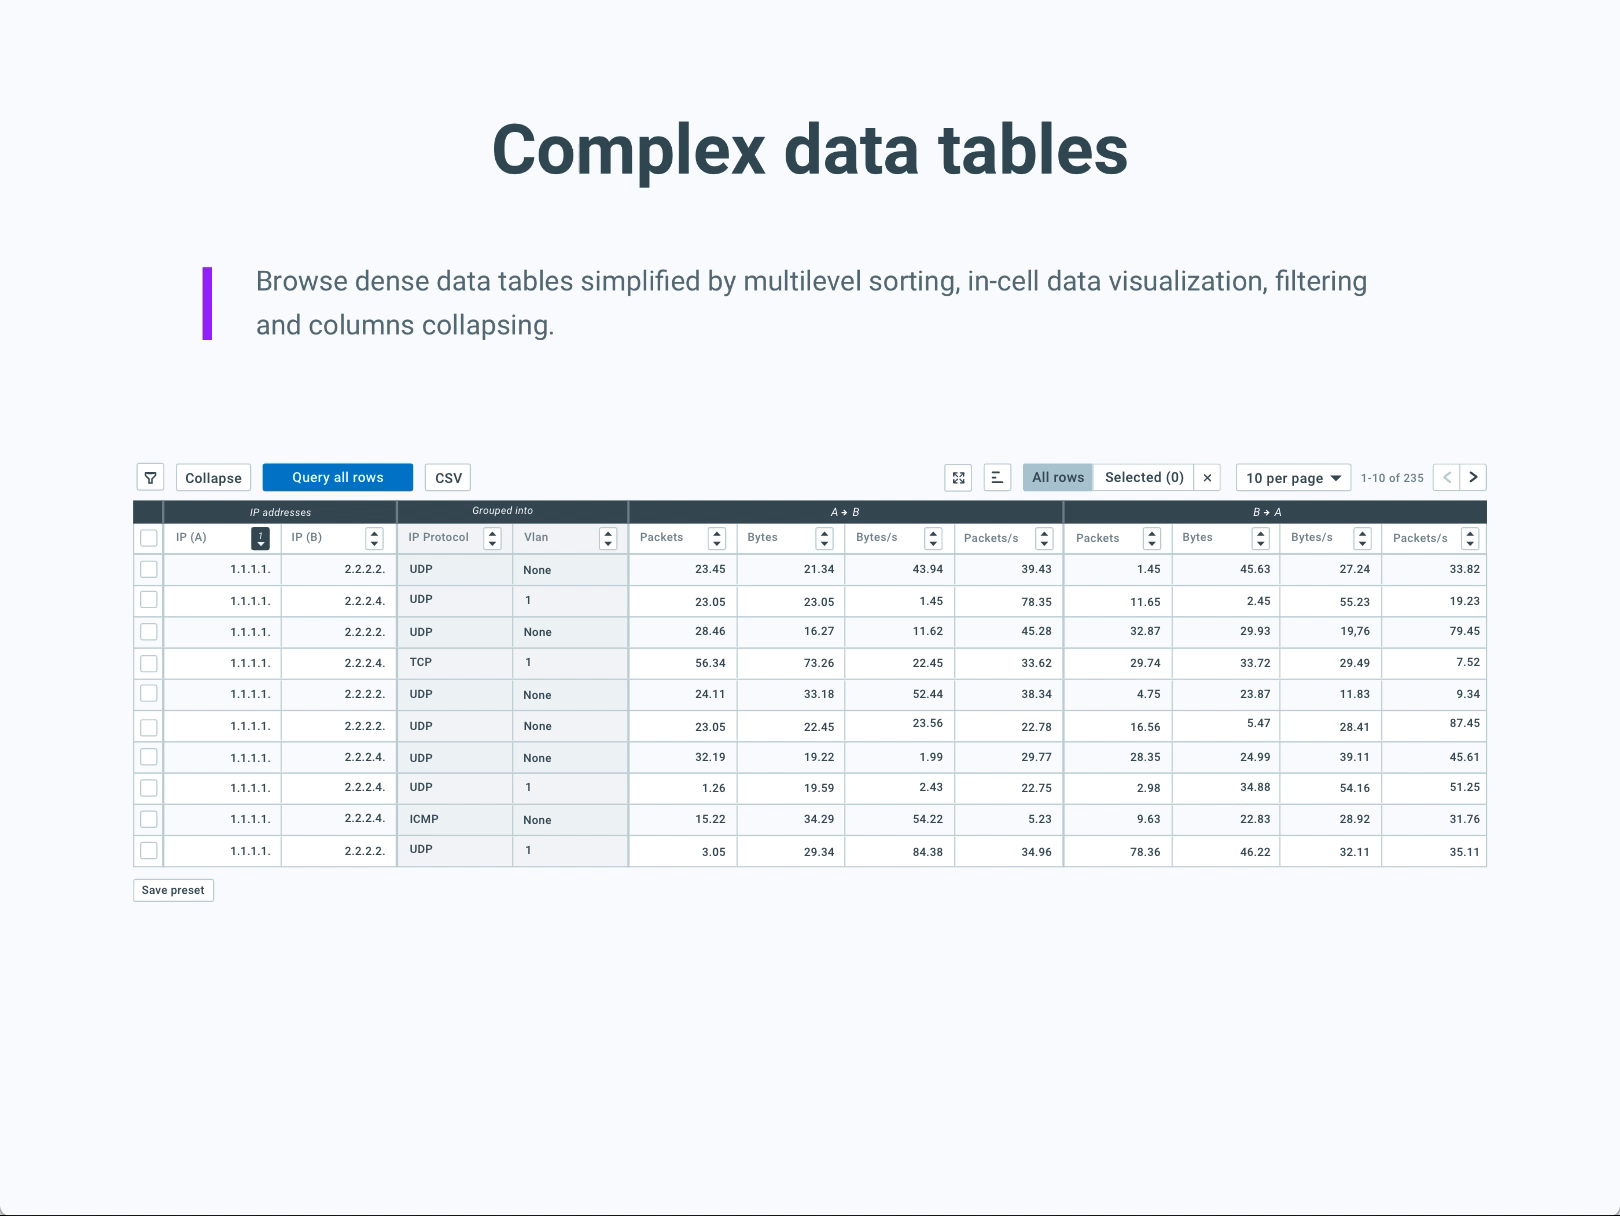Viewport: 1620px width, 1216px height.
Task: Sort by the IP Protocol column arrows
Action: pyautogui.click(x=492, y=538)
